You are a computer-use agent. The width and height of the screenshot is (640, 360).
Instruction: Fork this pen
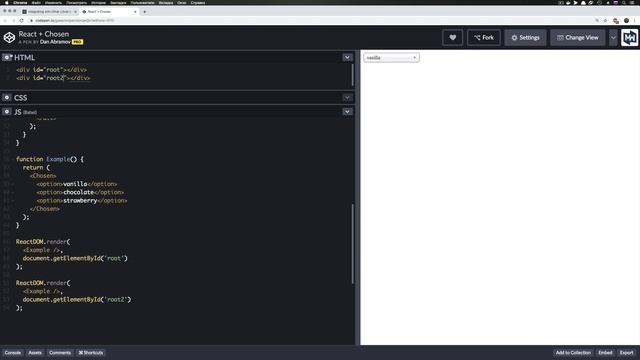[484, 38]
